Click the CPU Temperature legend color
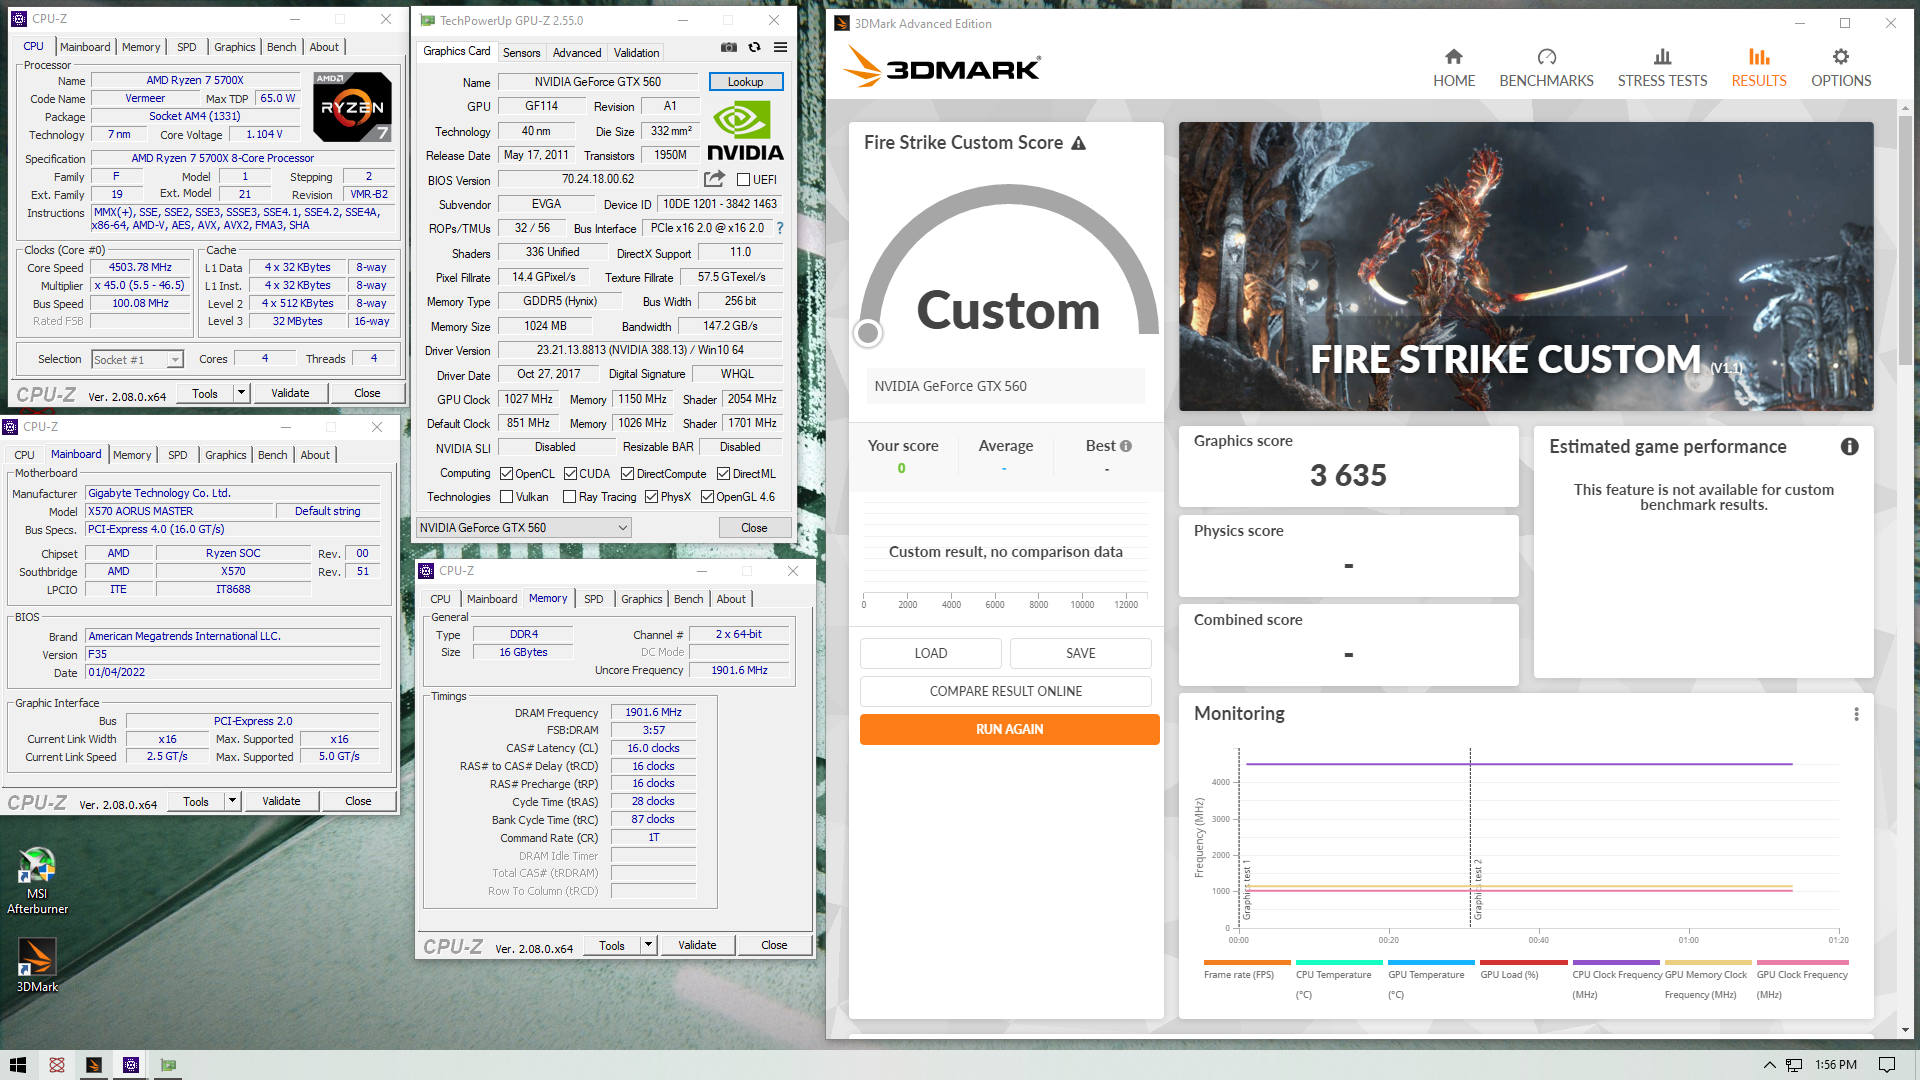1920x1080 pixels. coord(1338,962)
